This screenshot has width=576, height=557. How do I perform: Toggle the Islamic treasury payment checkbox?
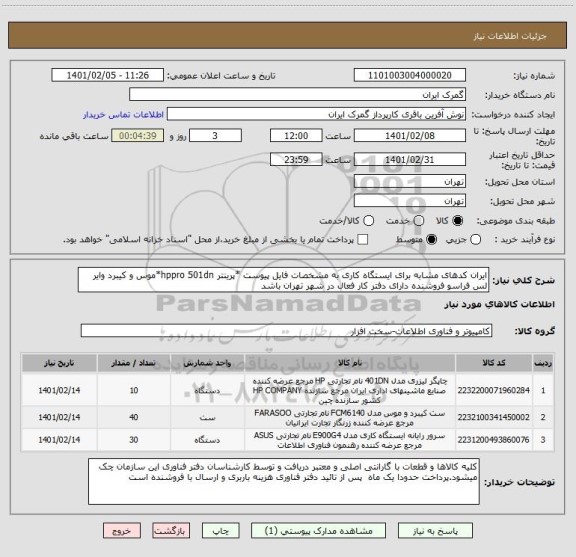(x=363, y=240)
